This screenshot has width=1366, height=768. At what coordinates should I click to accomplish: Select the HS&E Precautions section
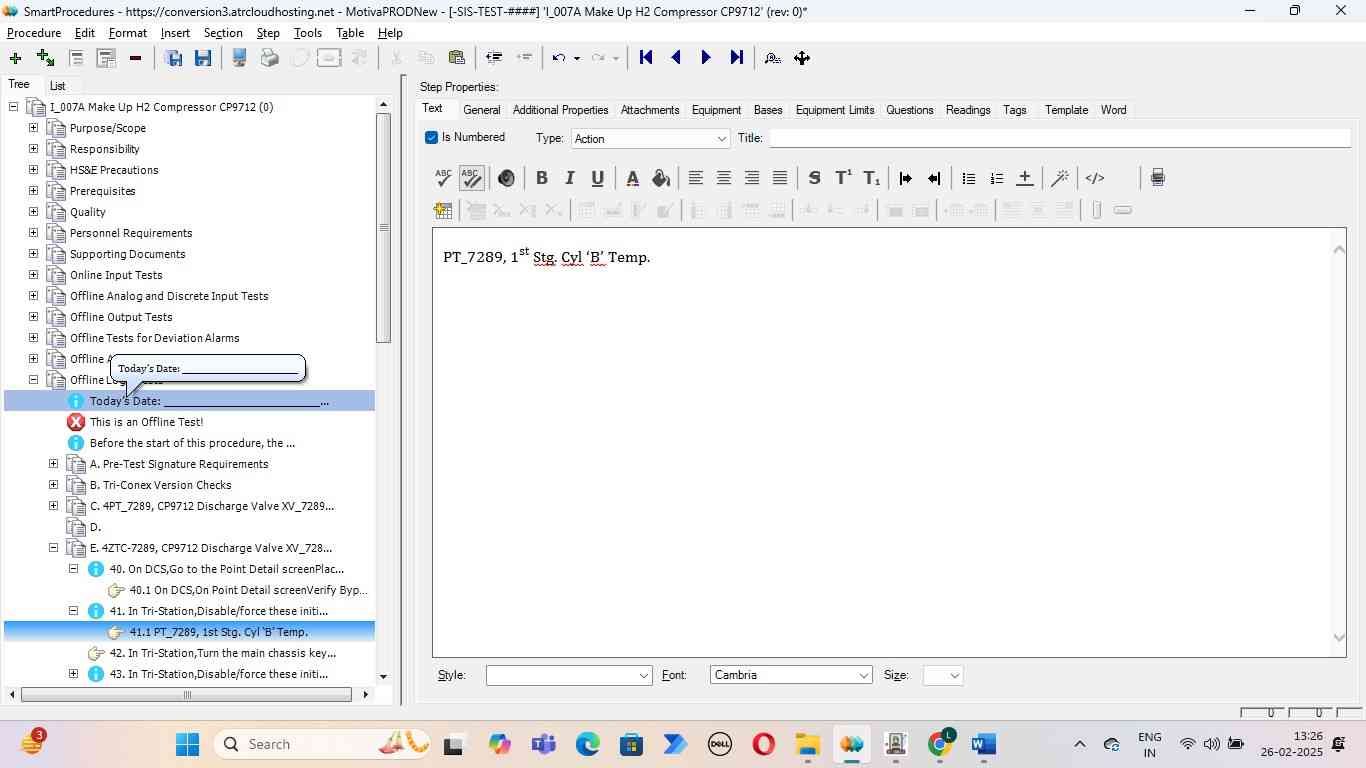(114, 170)
